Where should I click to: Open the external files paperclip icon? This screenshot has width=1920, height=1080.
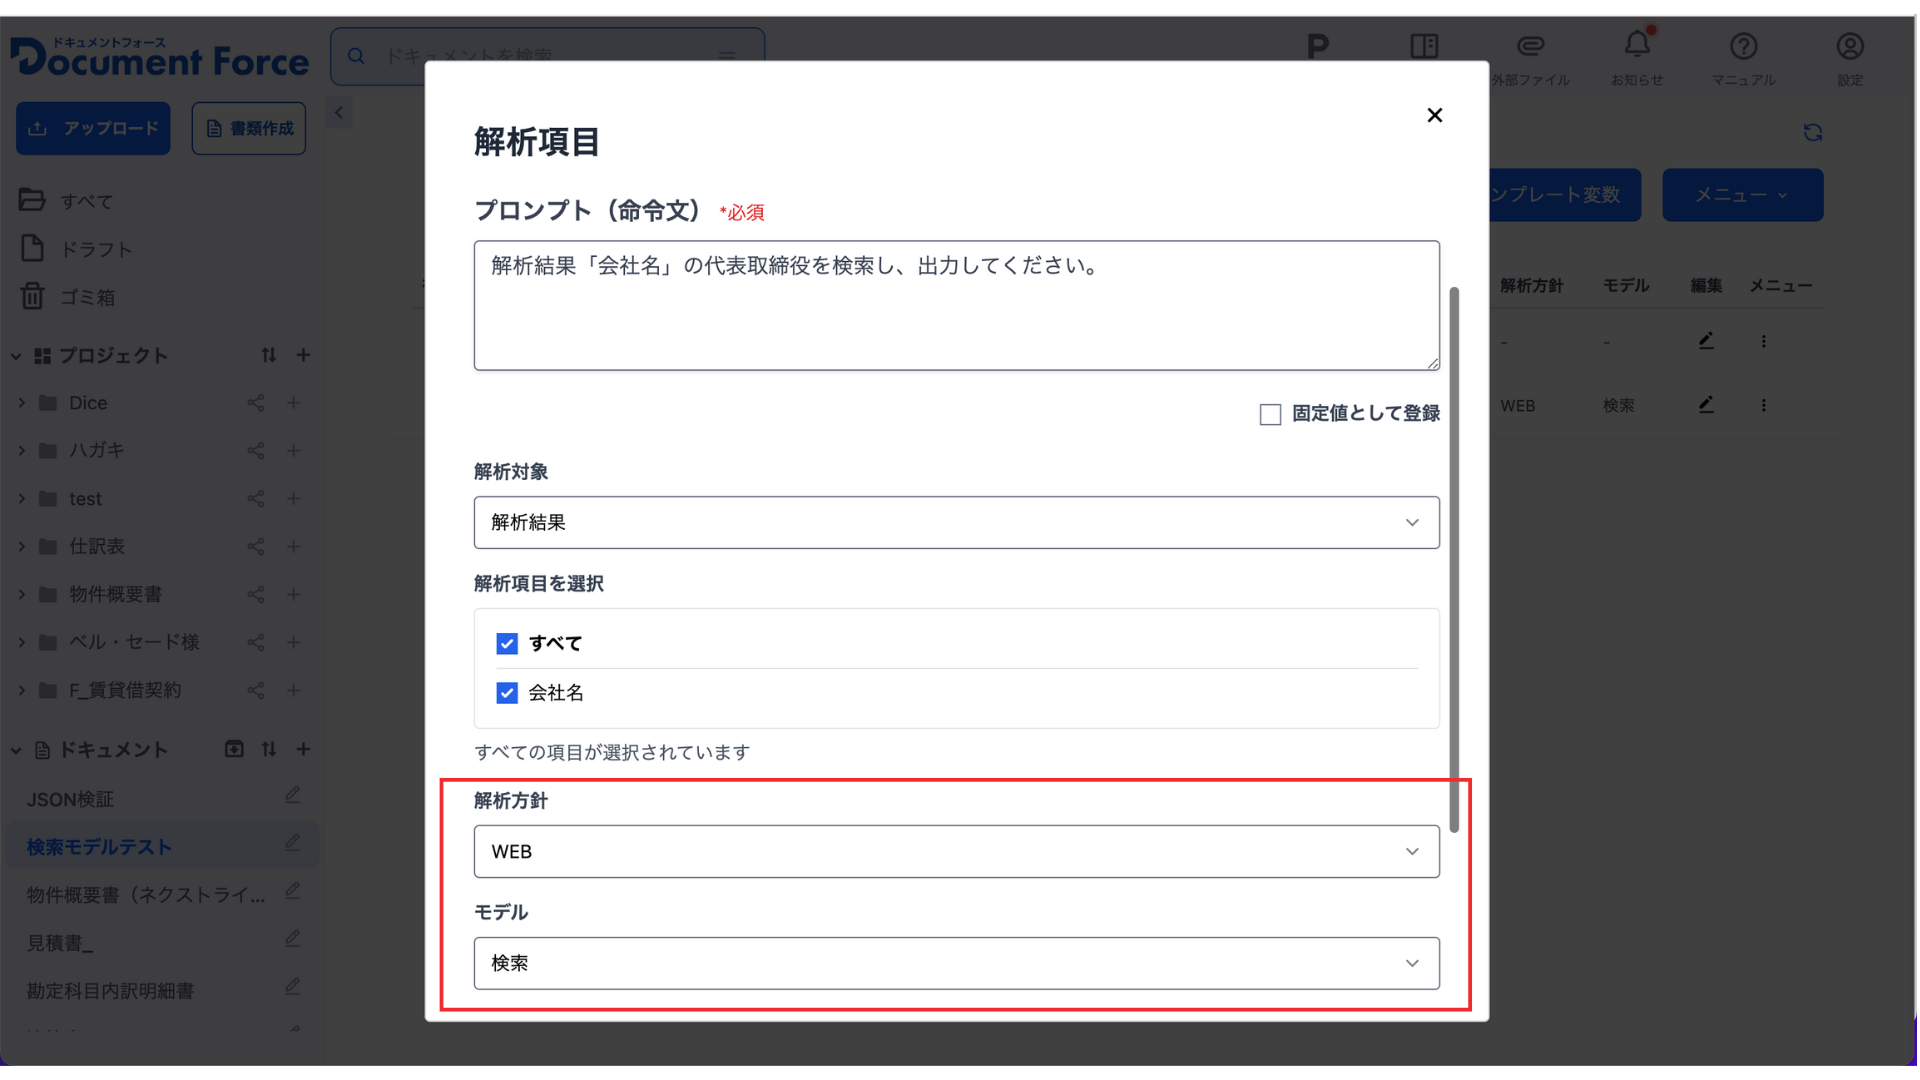[x=1532, y=47]
